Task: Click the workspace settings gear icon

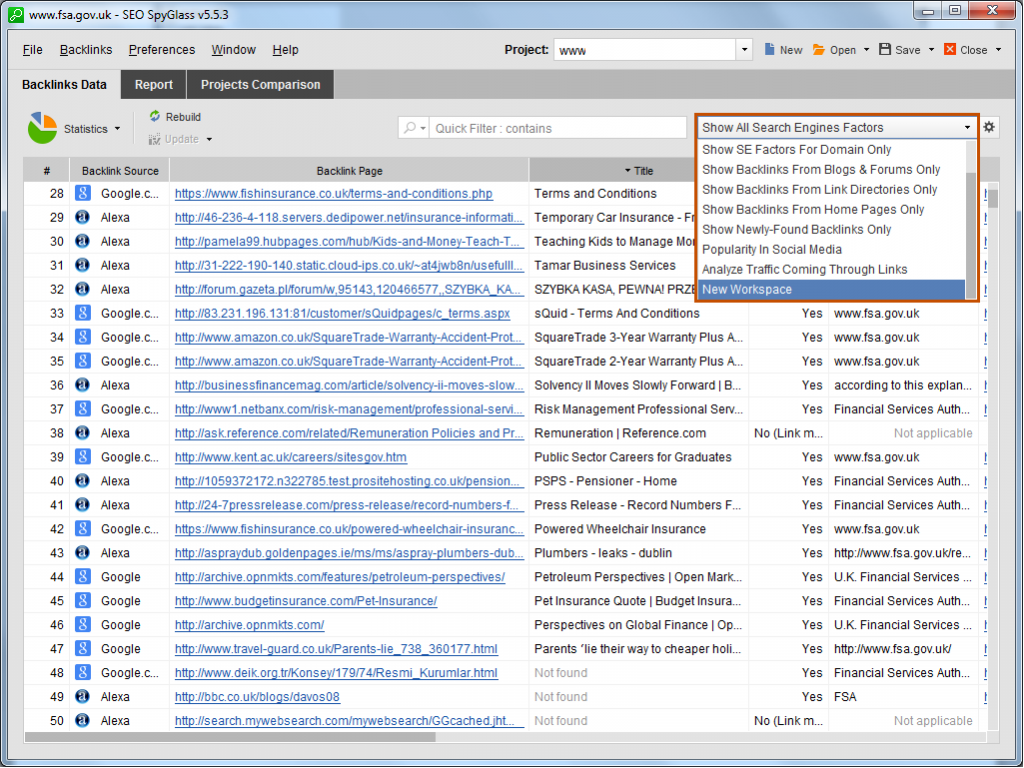Action: pos(989,127)
